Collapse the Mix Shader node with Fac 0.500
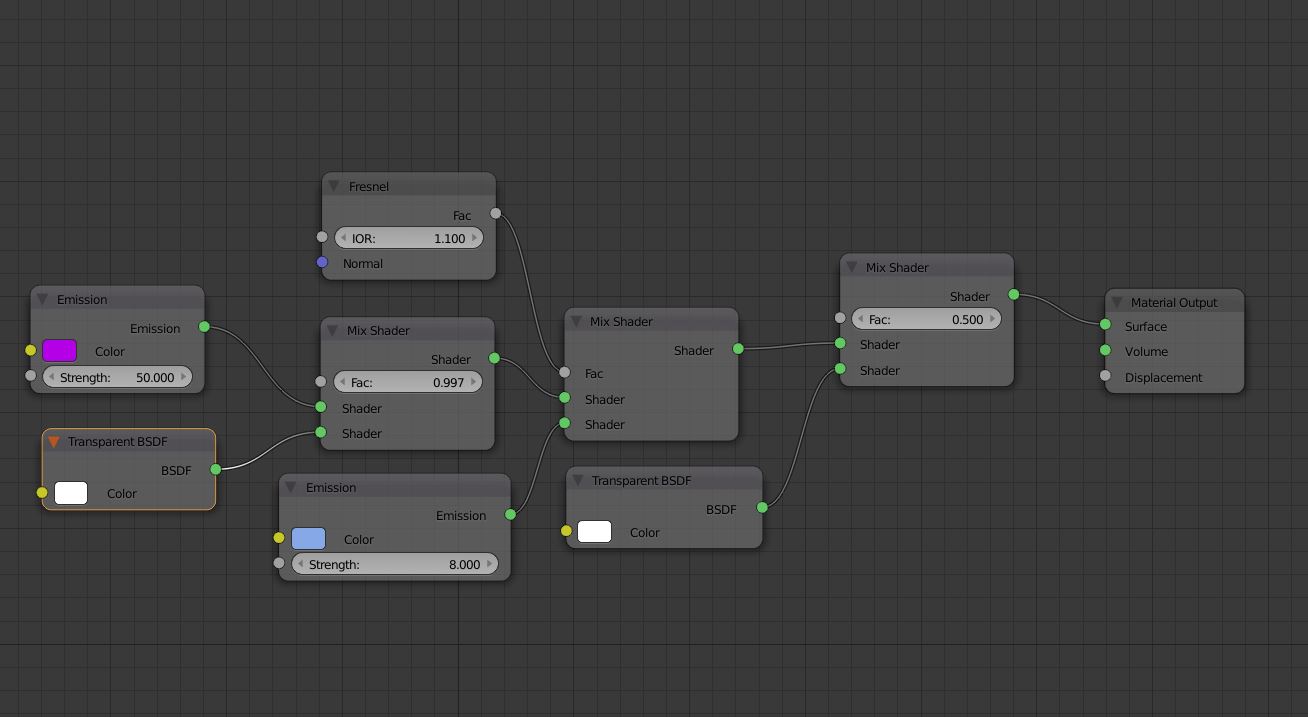The width and height of the screenshot is (1308, 717). pos(852,267)
